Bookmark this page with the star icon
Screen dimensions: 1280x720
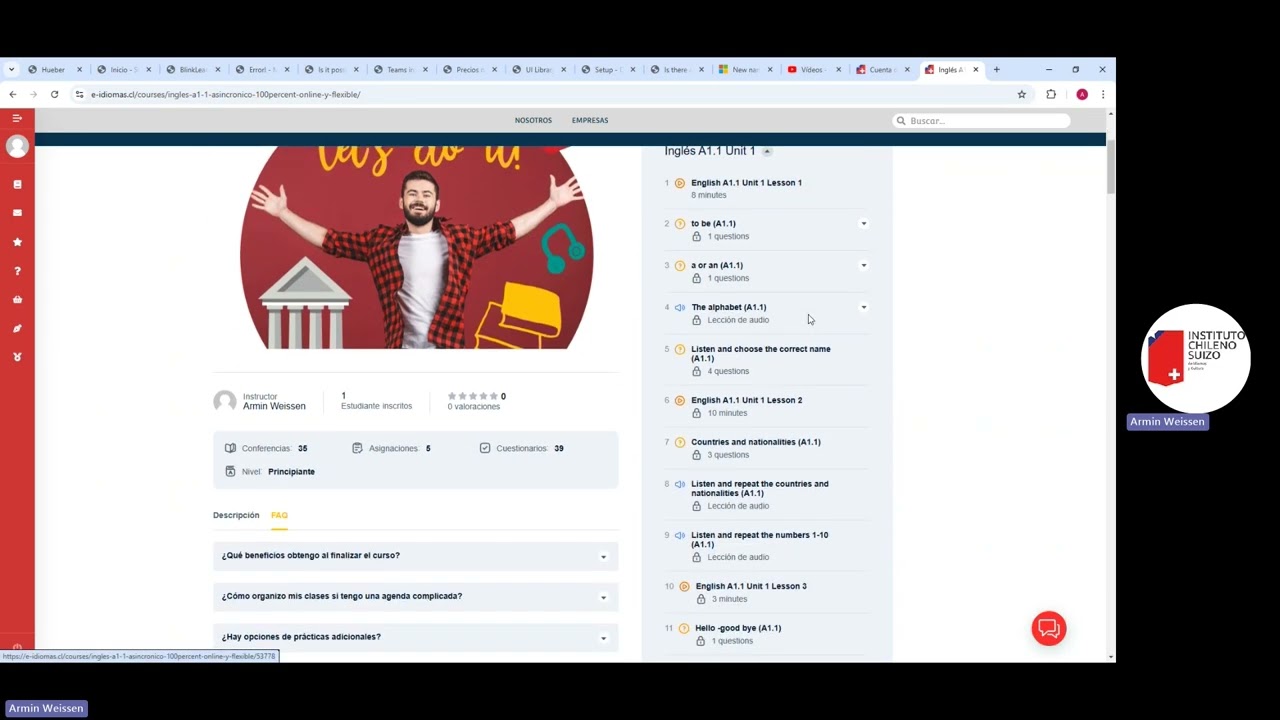[x=1021, y=94]
